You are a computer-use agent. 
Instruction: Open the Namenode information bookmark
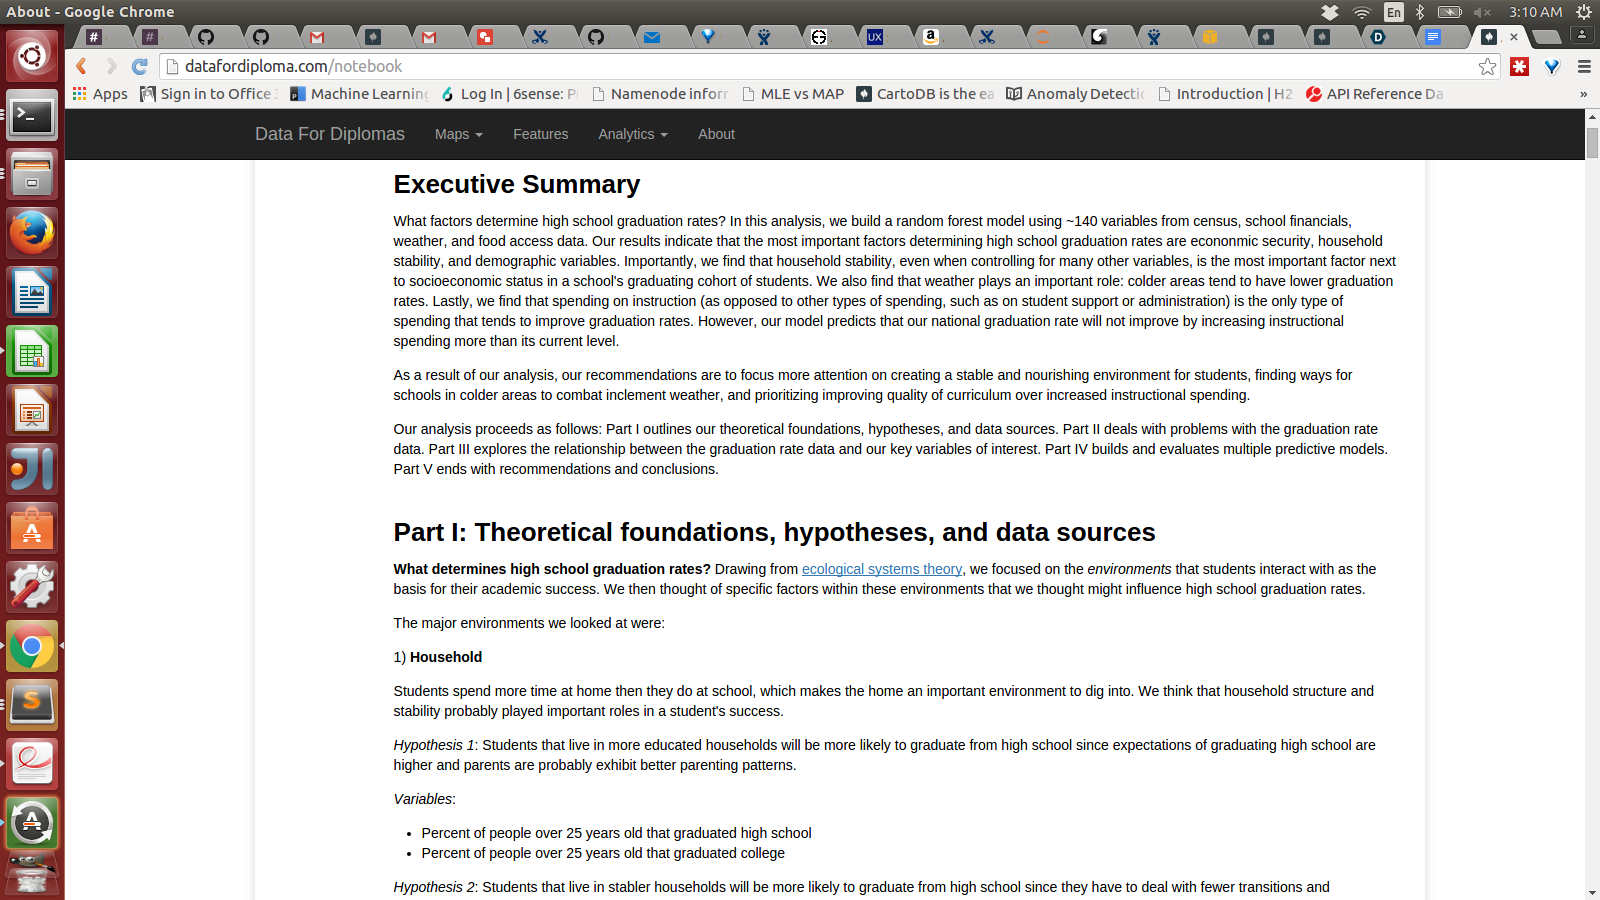(660, 94)
